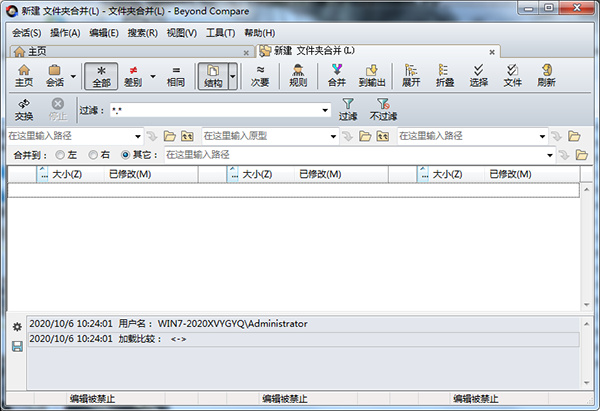Open the 过滤 filter combo dropdown arrow
This screenshot has width=600, height=411.
pos(325,111)
